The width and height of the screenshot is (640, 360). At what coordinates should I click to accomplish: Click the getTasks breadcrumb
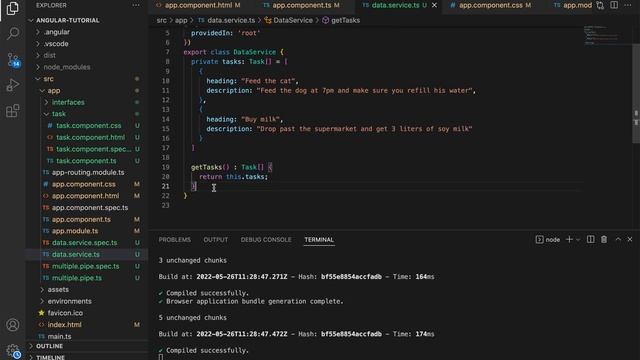341,20
